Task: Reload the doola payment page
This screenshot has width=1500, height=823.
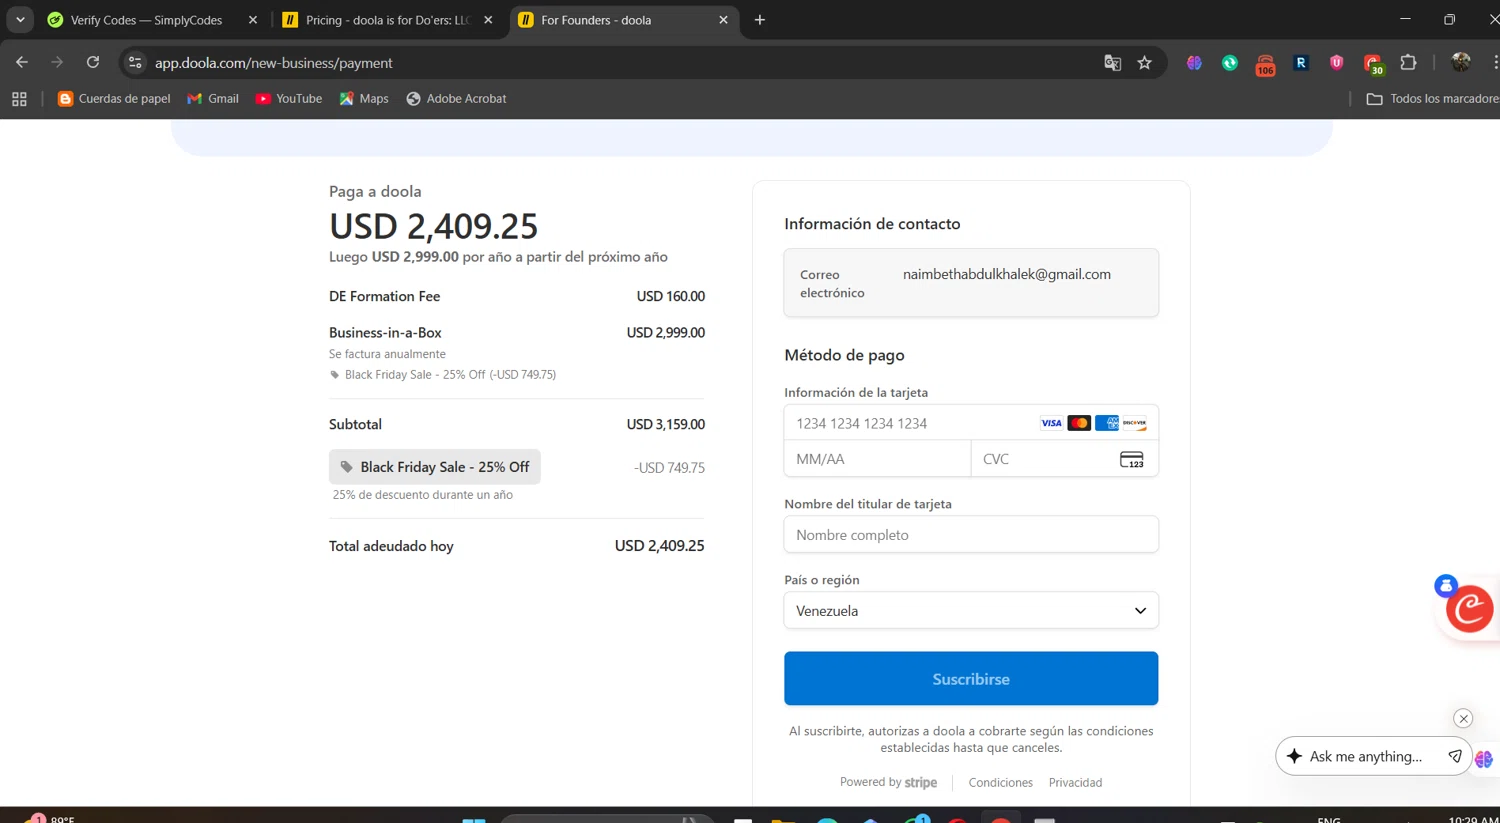Action: tap(93, 62)
